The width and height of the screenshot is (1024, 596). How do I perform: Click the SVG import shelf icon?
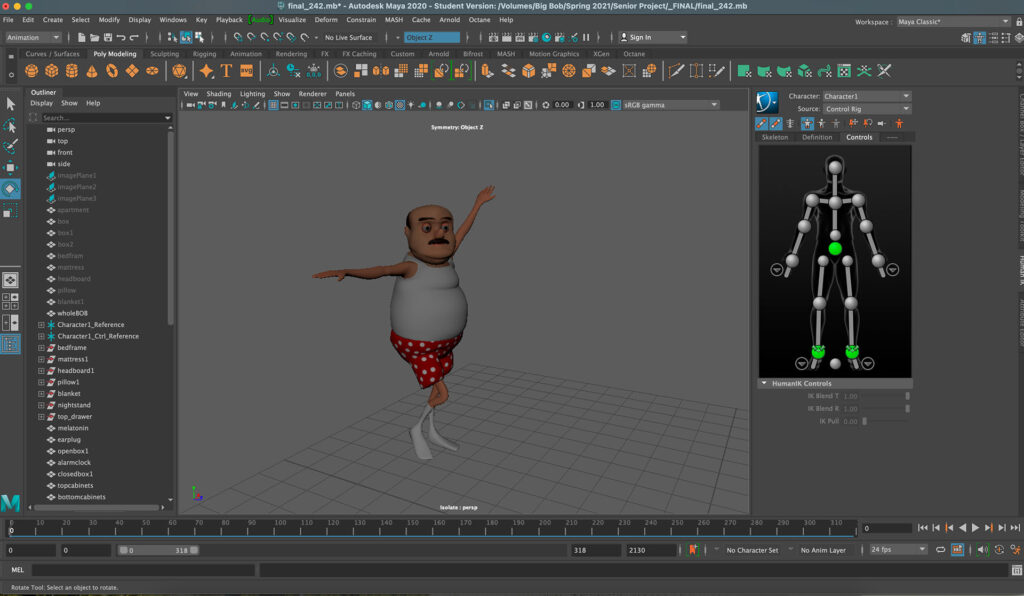coord(246,71)
